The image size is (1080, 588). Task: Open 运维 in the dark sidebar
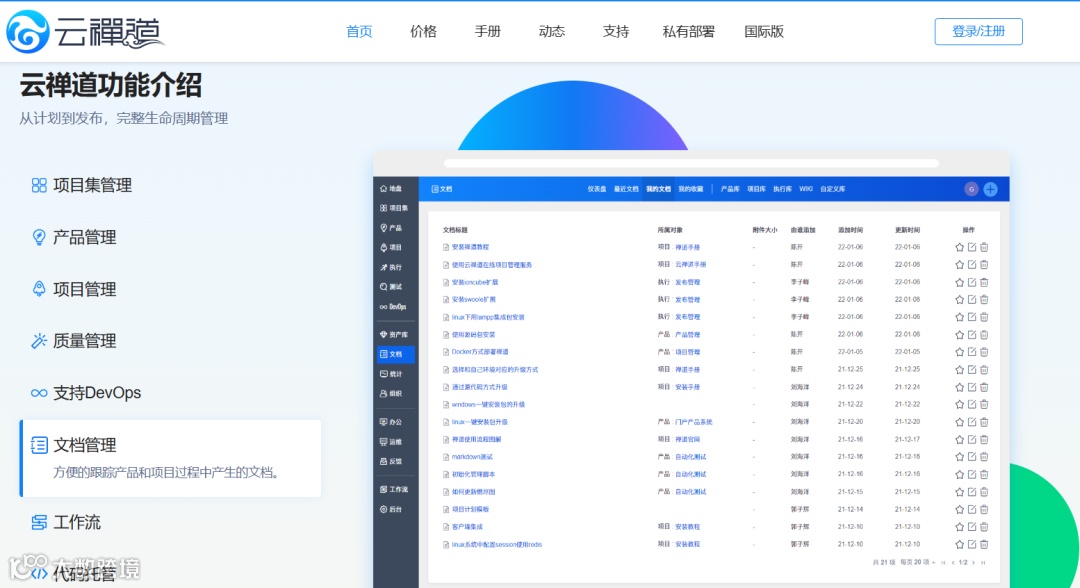391,442
